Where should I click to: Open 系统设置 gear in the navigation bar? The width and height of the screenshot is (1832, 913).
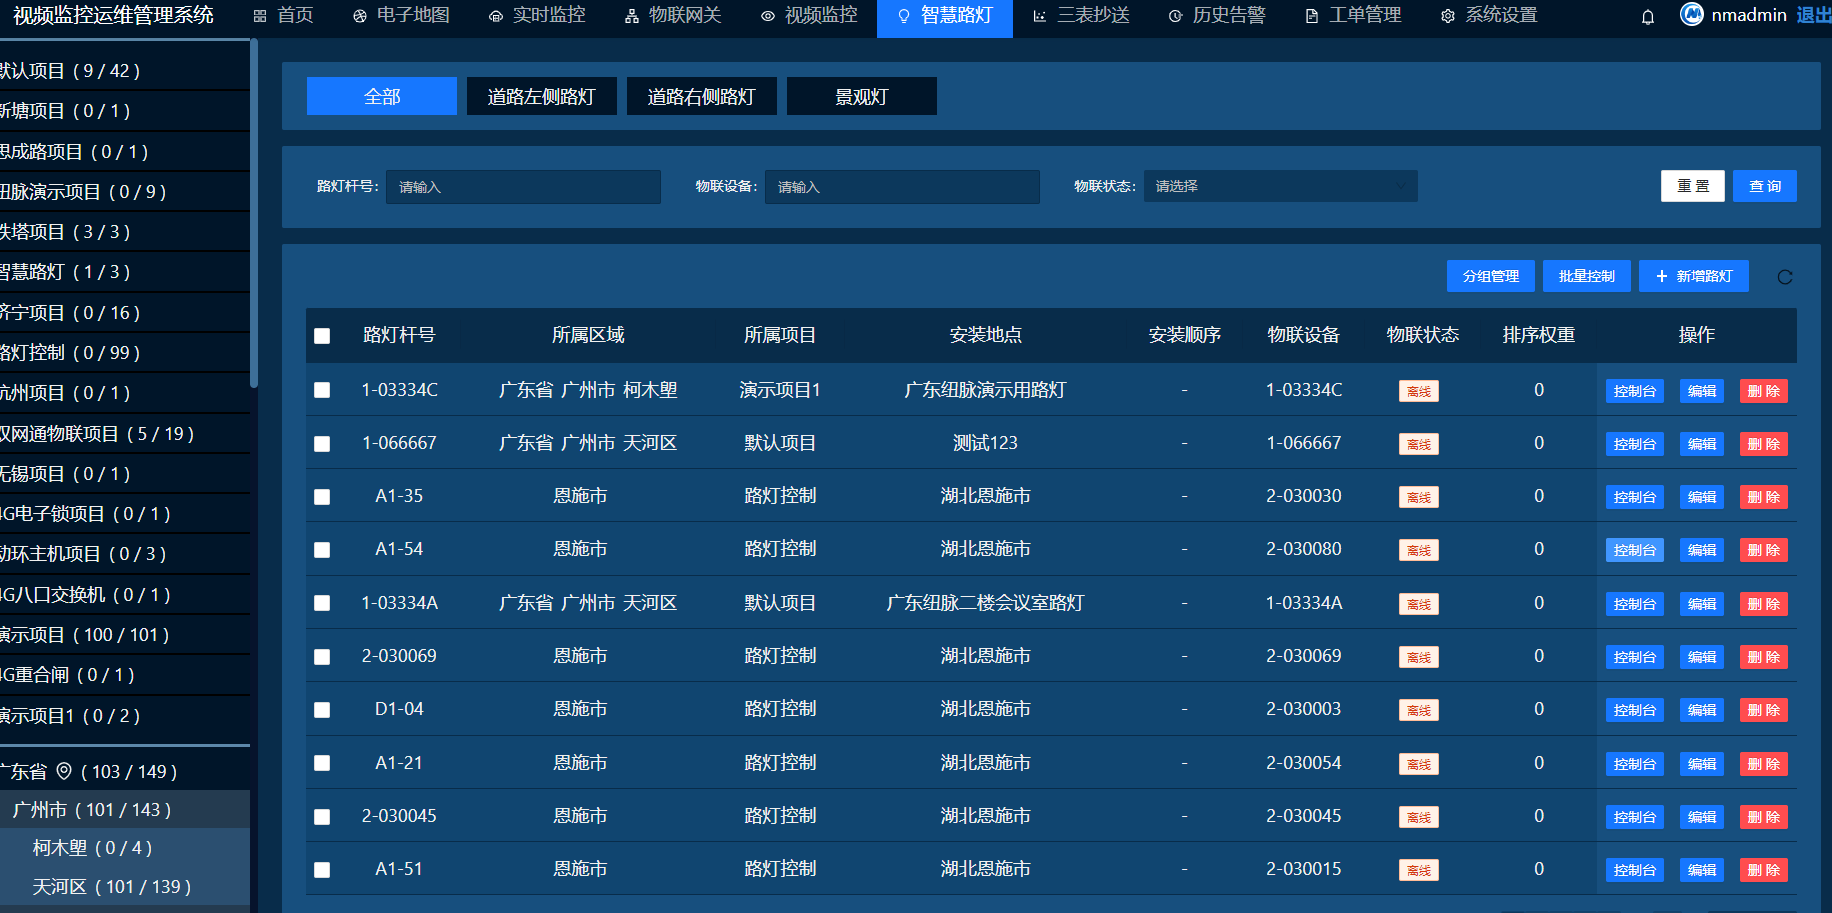click(1448, 16)
